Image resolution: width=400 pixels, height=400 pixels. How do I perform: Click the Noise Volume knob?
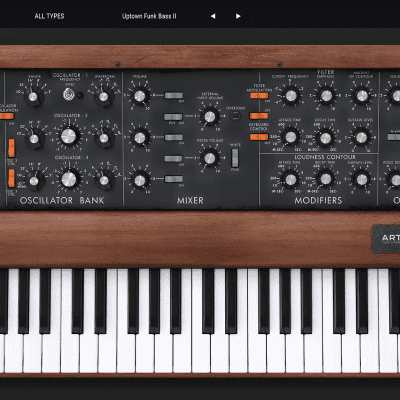[210, 158]
